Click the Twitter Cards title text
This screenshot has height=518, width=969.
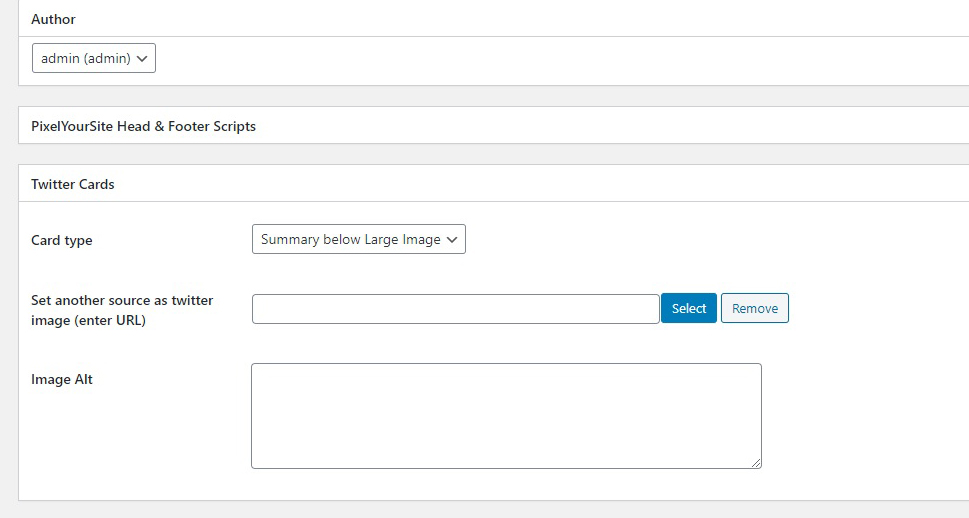pyautogui.click(x=73, y=184)
